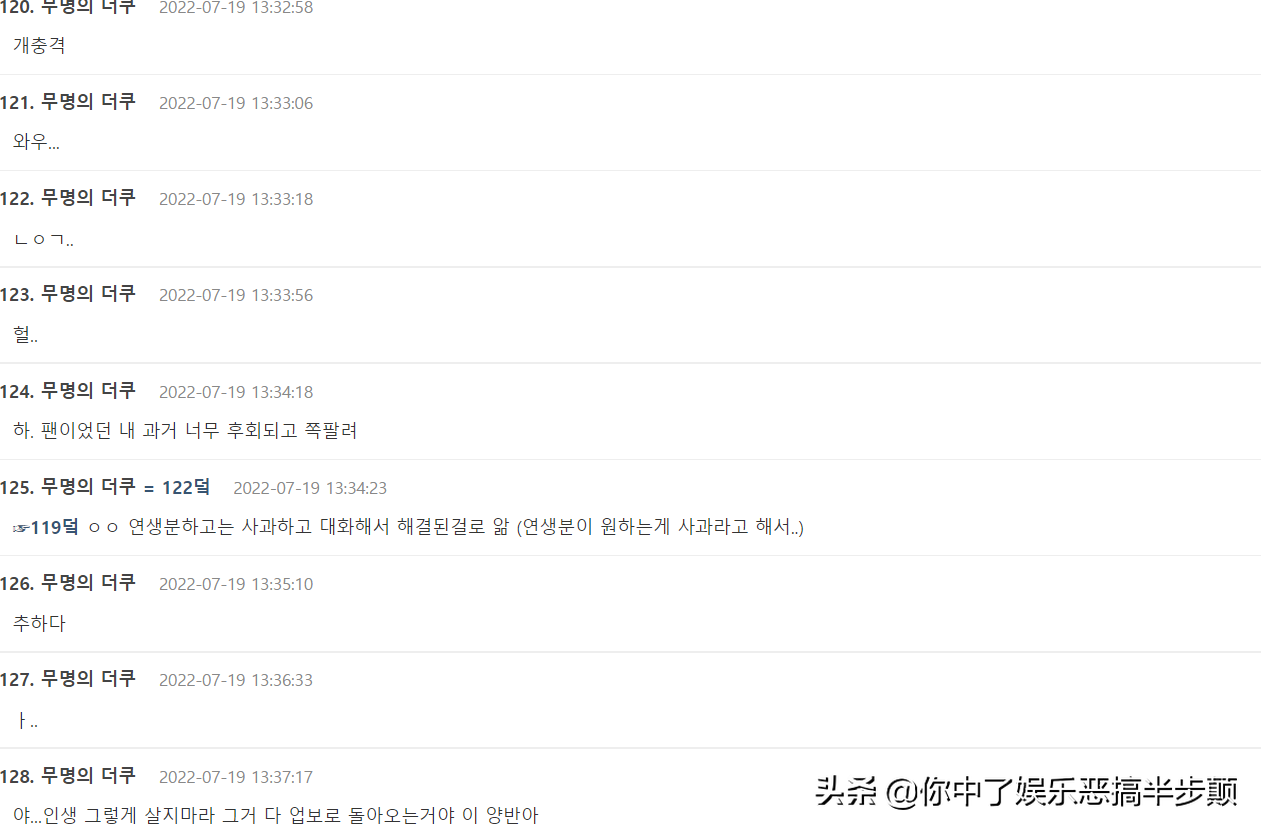Click the 13:33:06 timestamp on comment 121
Image resolution: width=1261 pixels, height=831 pixels.
[236, 103]
